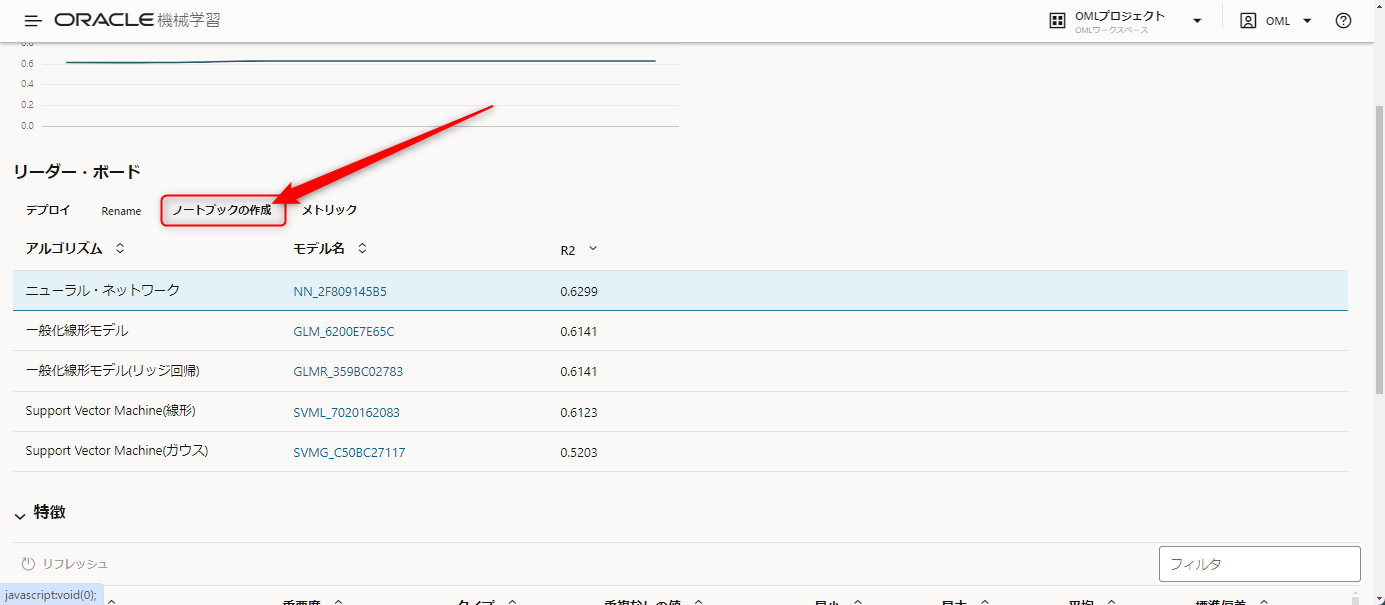Click the リーダー・ボード heading
The width and height of the screenshot is (1385, 605).
[77, 172]
